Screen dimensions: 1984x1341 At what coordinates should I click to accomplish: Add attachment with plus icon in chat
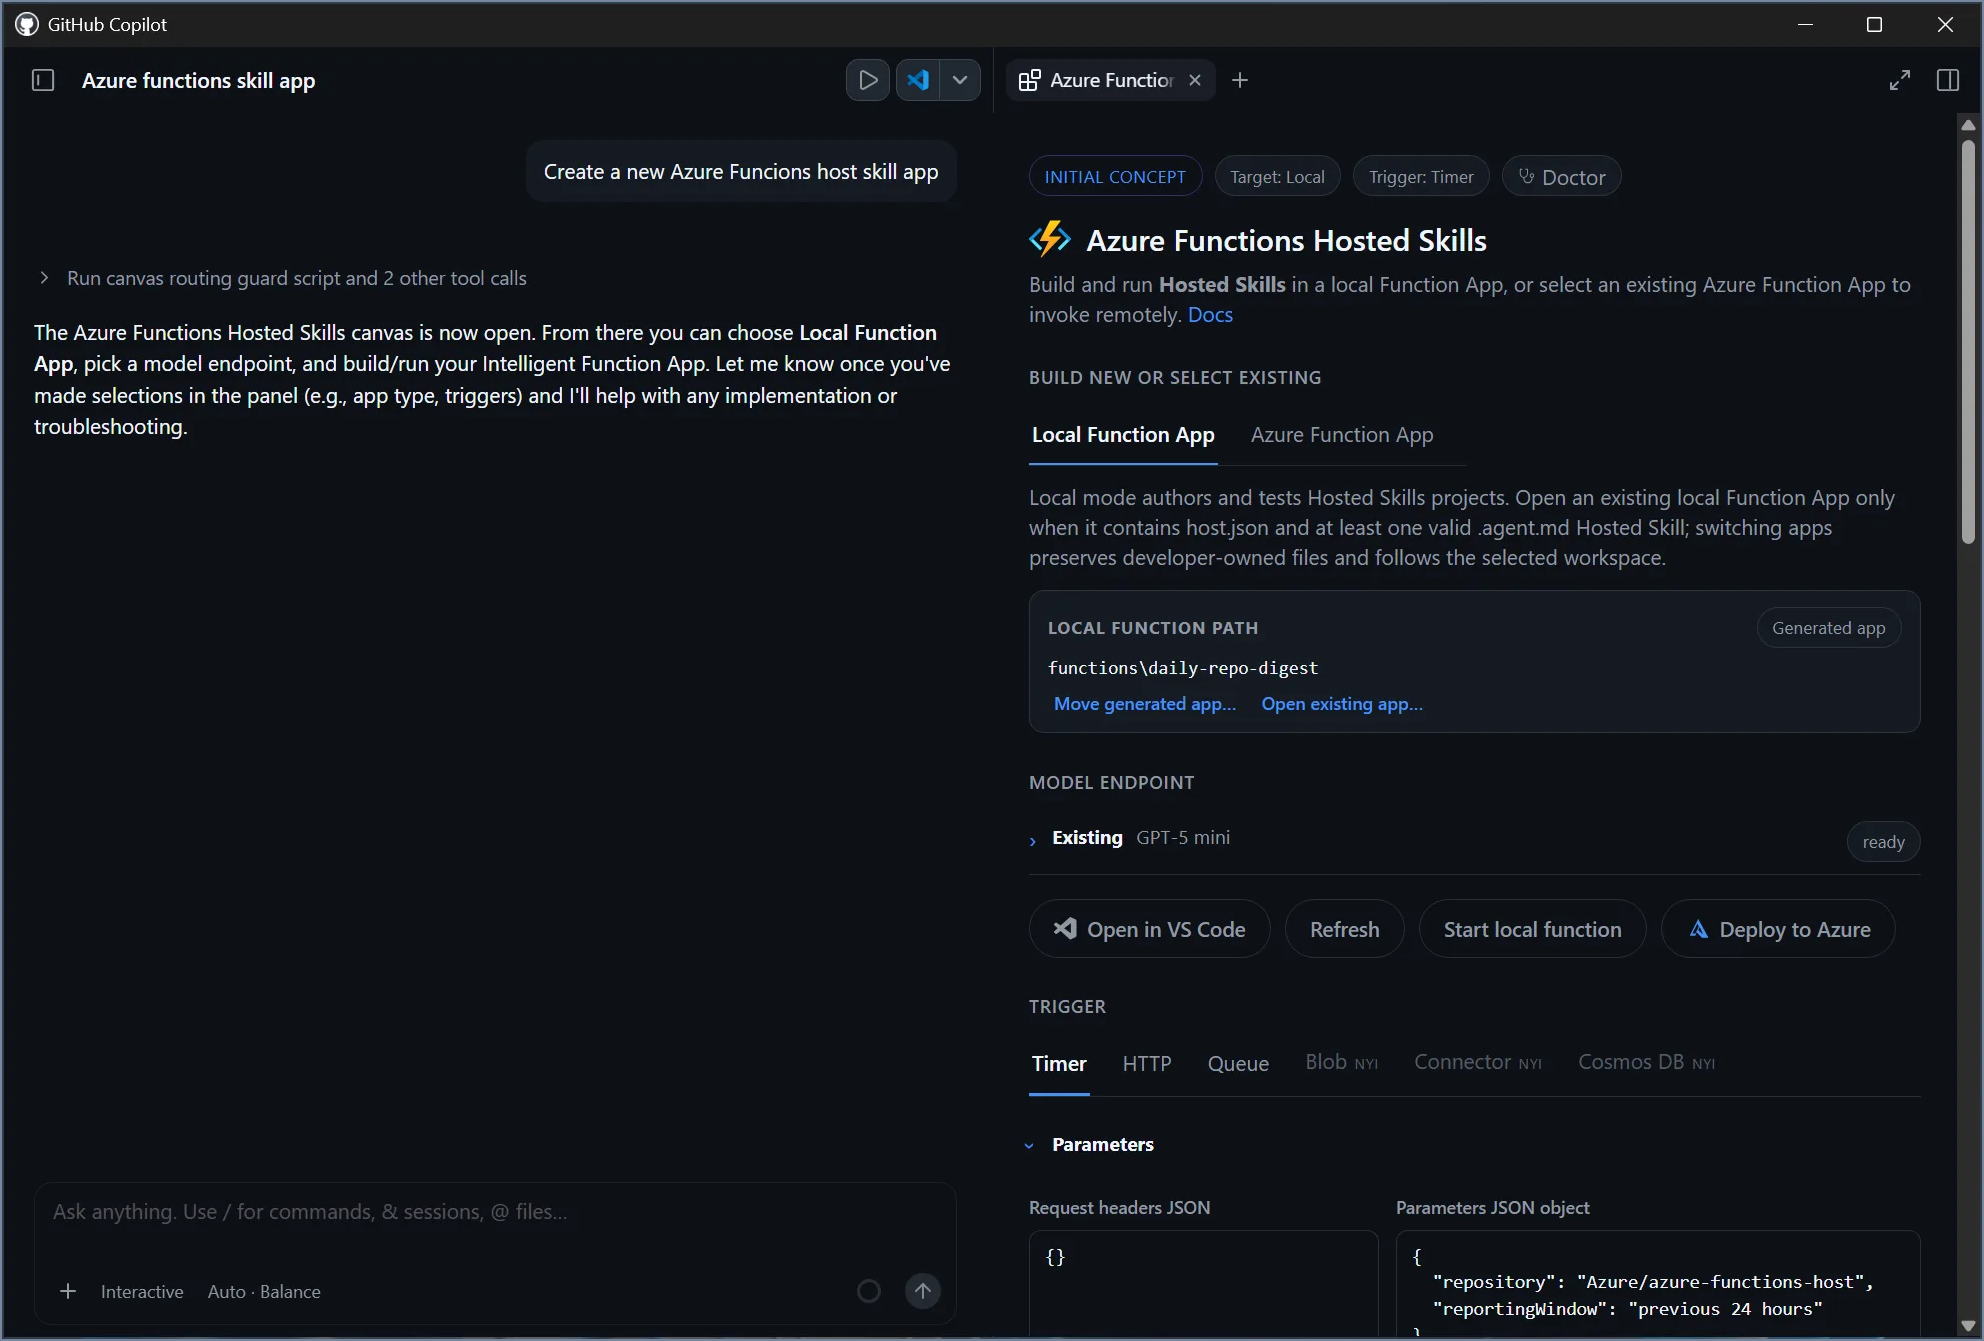coord(68,1291)
